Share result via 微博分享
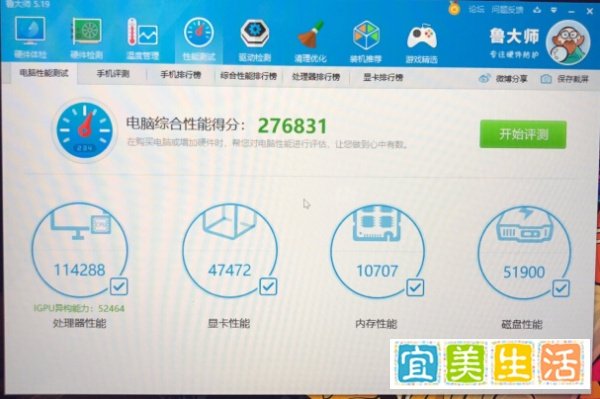Screen dimensions: 600x399 (x=503, y=79)
